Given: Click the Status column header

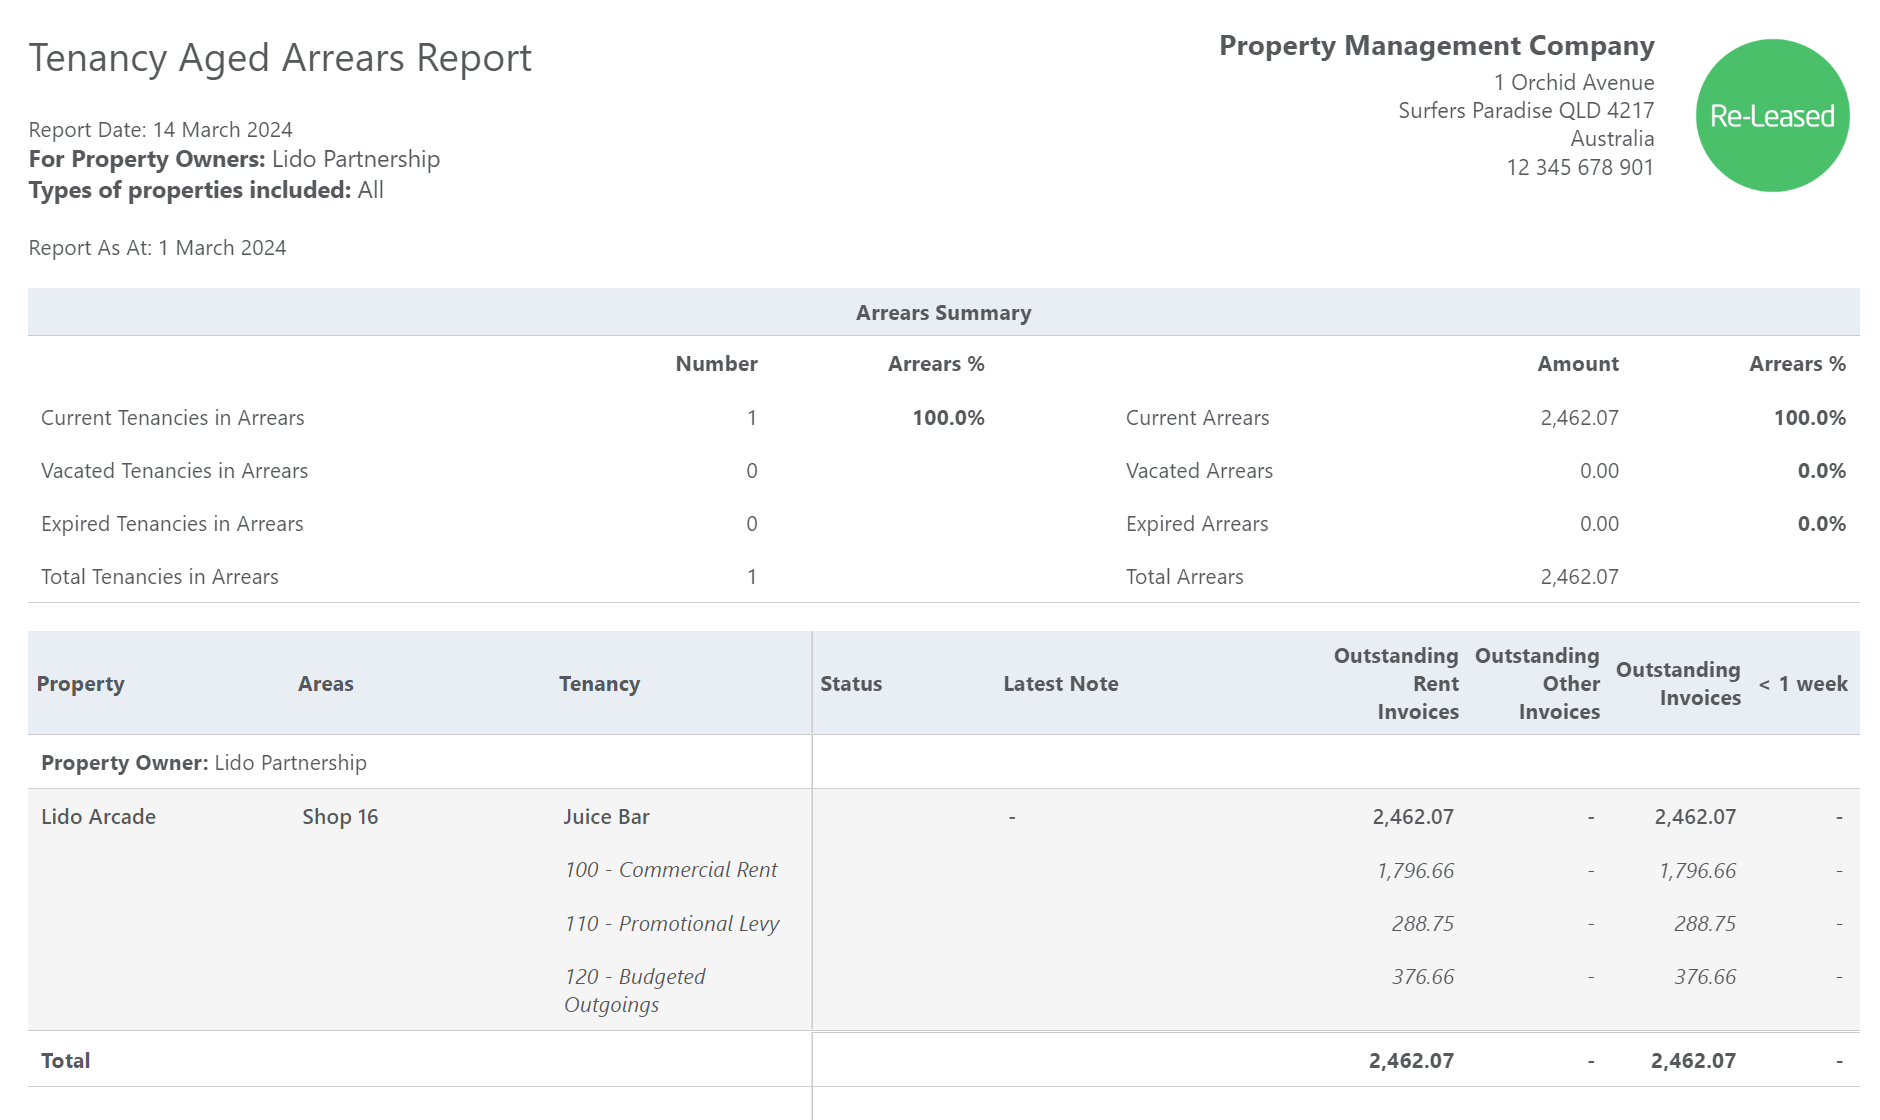Looking at the screenshot, I should click(x=850, y=683).
